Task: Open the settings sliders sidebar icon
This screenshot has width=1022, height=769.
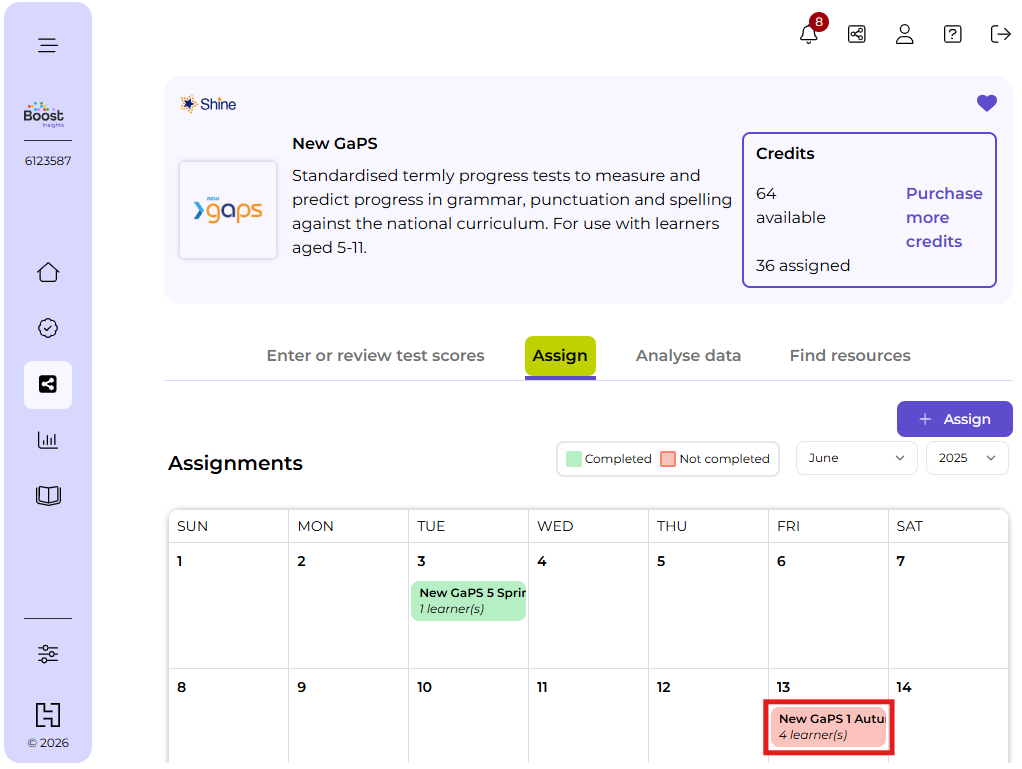Action: 48,654
